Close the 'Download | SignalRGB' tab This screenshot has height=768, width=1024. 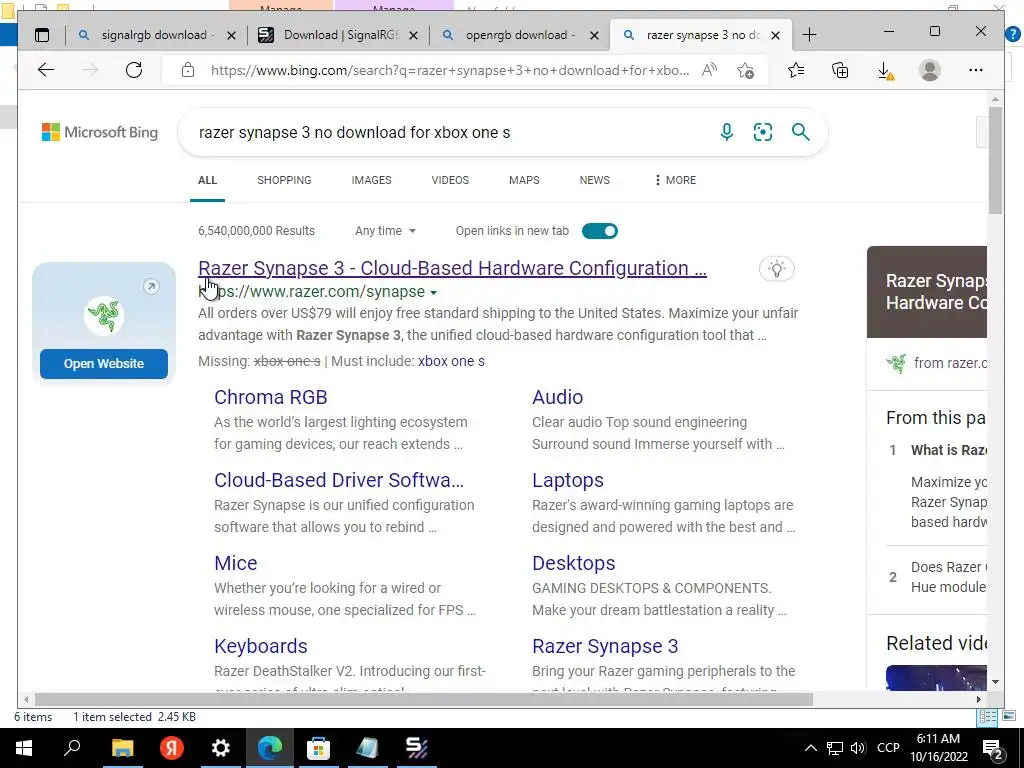(413, 35)
